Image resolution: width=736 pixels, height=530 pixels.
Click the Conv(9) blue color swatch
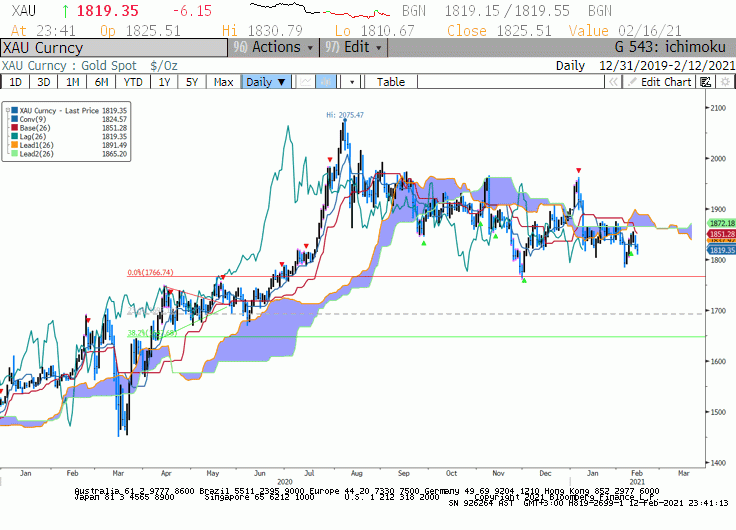coord(15,119)
